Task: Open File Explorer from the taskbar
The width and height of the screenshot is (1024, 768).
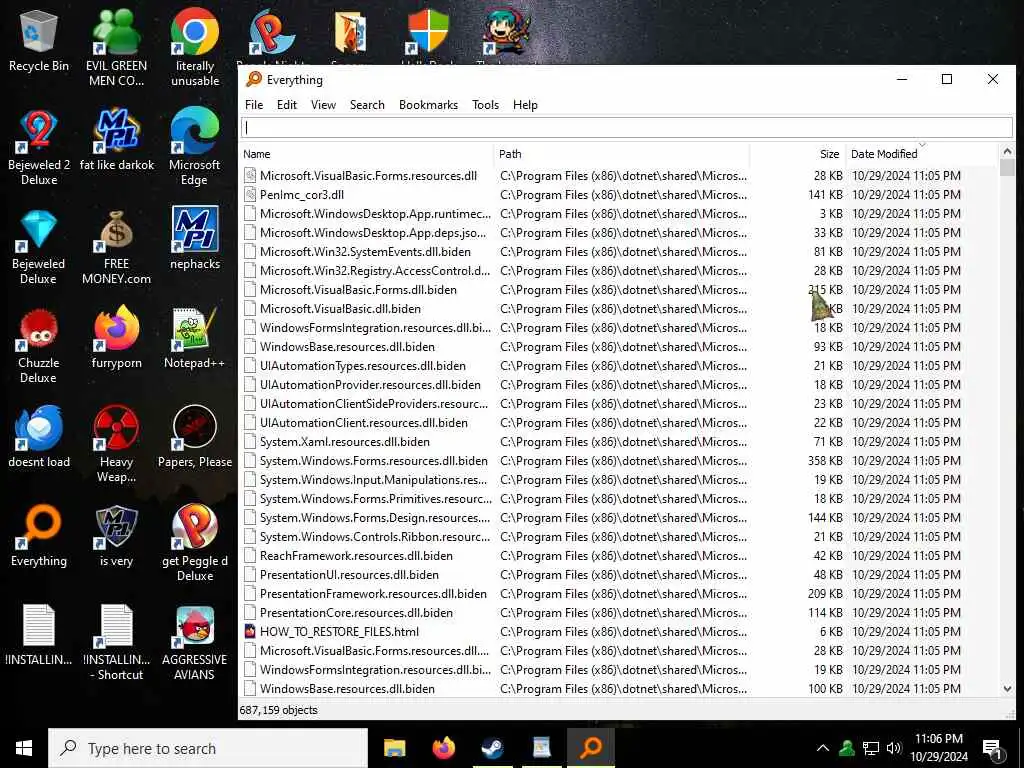Action: 394,748
